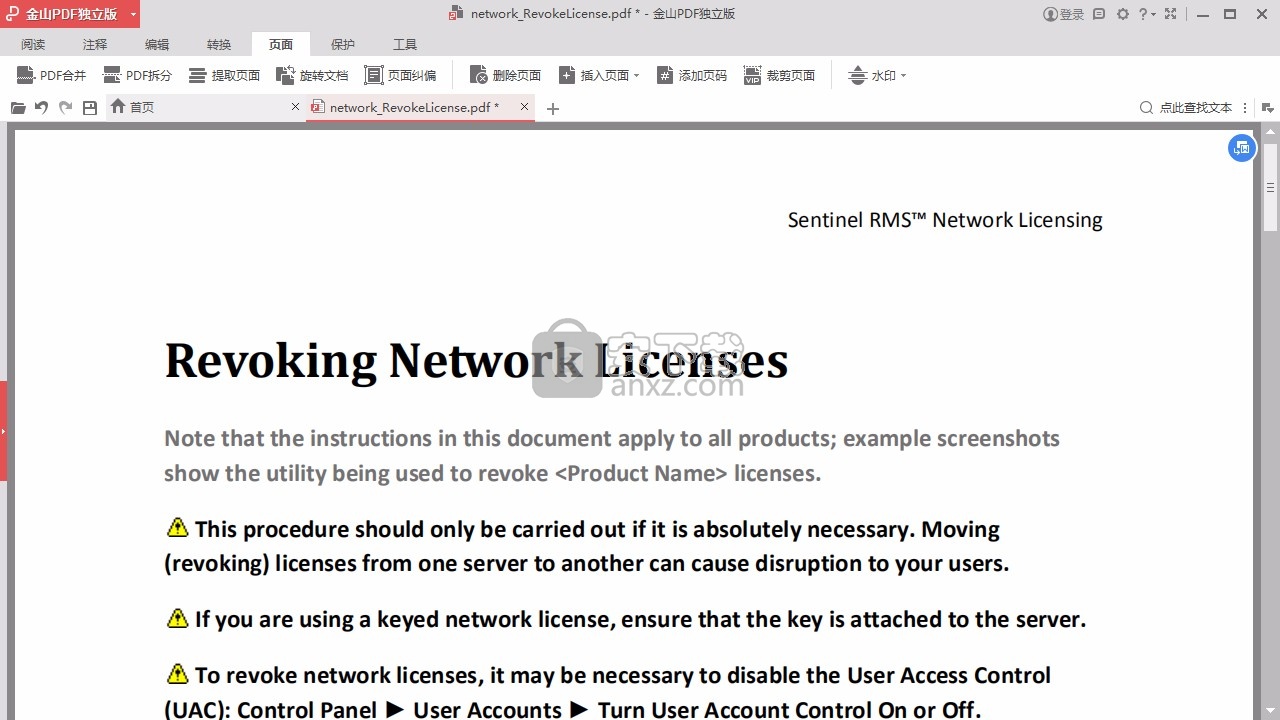Toggle fullscreen mode icon
Viewport: 1280px width, 720px height.
[x=1171, y=14]
